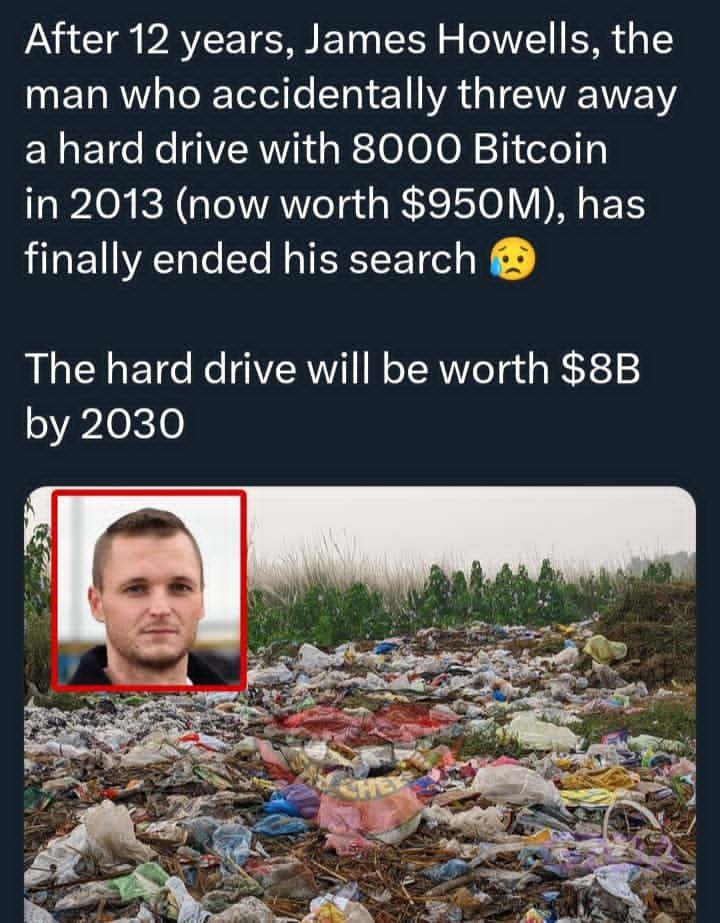Image resolution: width=720 pixels, height=923 pixels.
Task: Click the "$8B" prediction amount
Action: [x=600, y=369]
